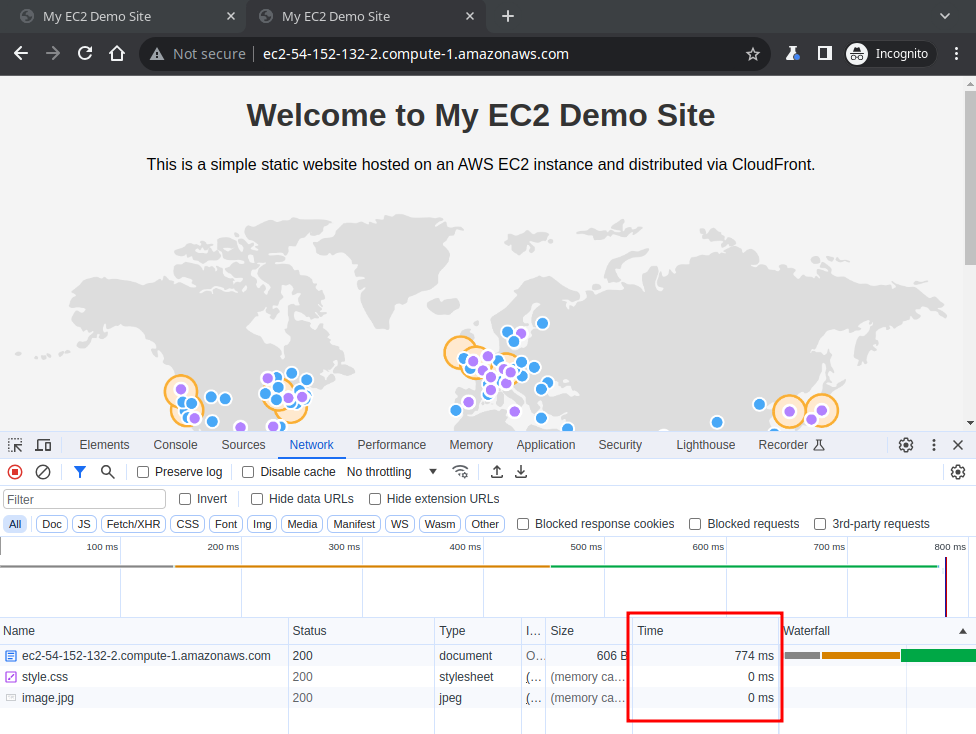Click the Filter text field

click(85, 499)
